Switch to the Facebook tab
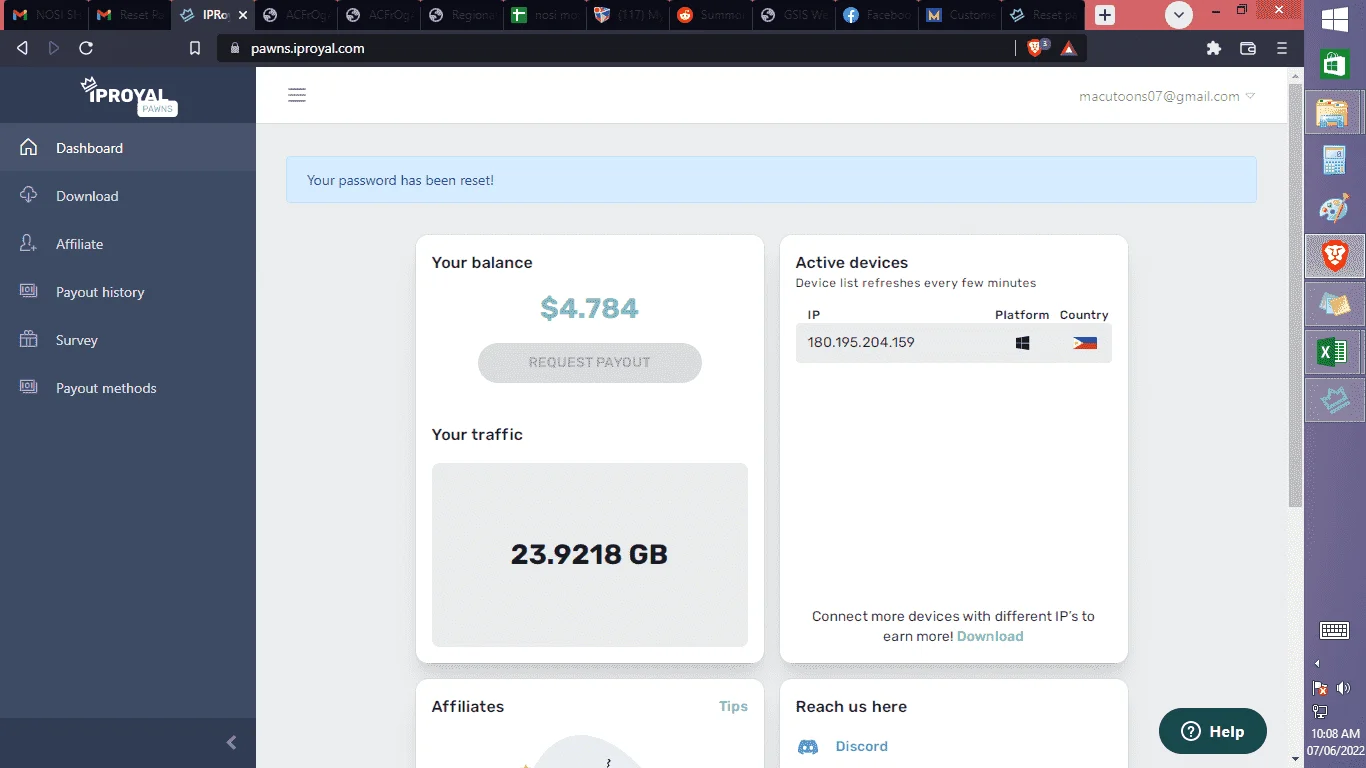Viewport: 1366px width, 768px height. tap(878, 16)
